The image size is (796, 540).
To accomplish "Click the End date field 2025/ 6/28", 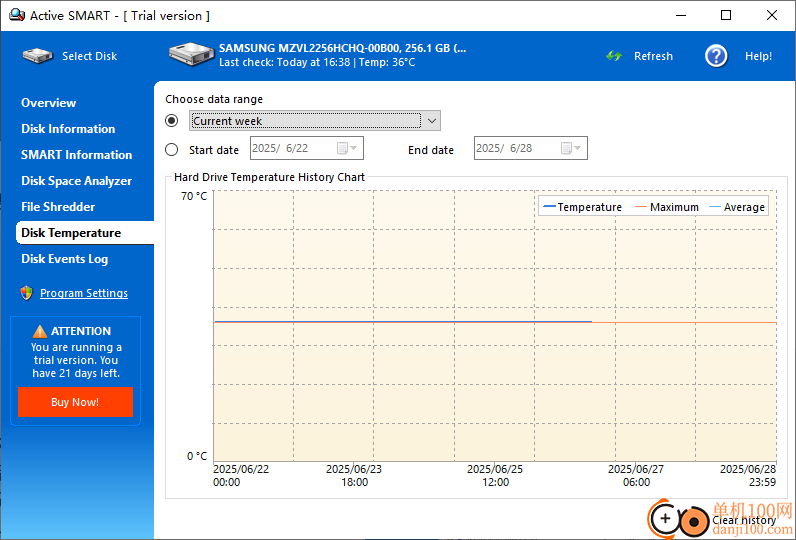I will [x=530, y=148].
